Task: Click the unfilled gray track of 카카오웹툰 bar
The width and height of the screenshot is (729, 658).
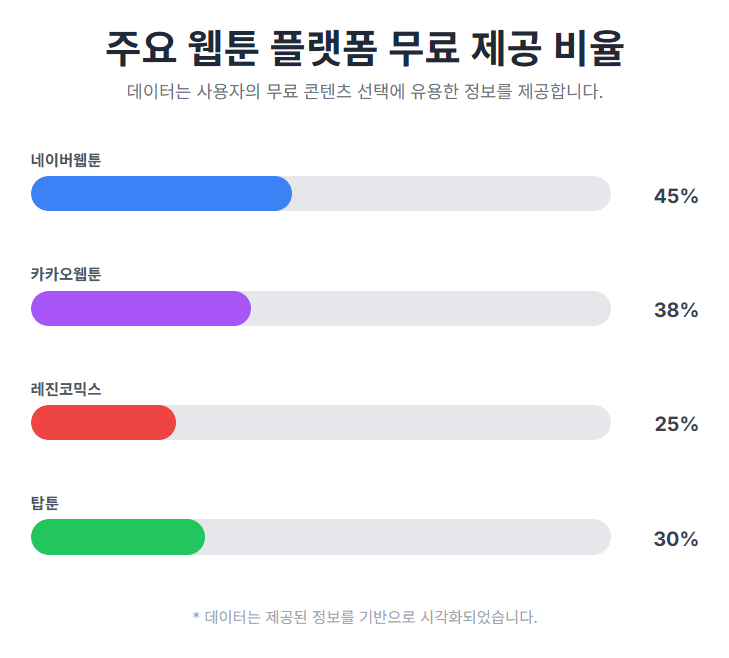Action: click(x=430, y=309)
